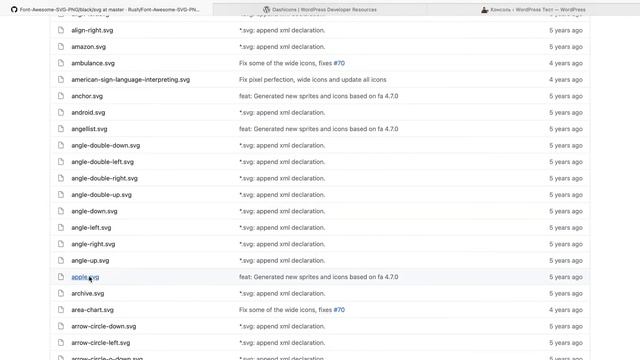Open angle-double-down.svg file
This screenshot has width=640, height=360.
(106, 145)
